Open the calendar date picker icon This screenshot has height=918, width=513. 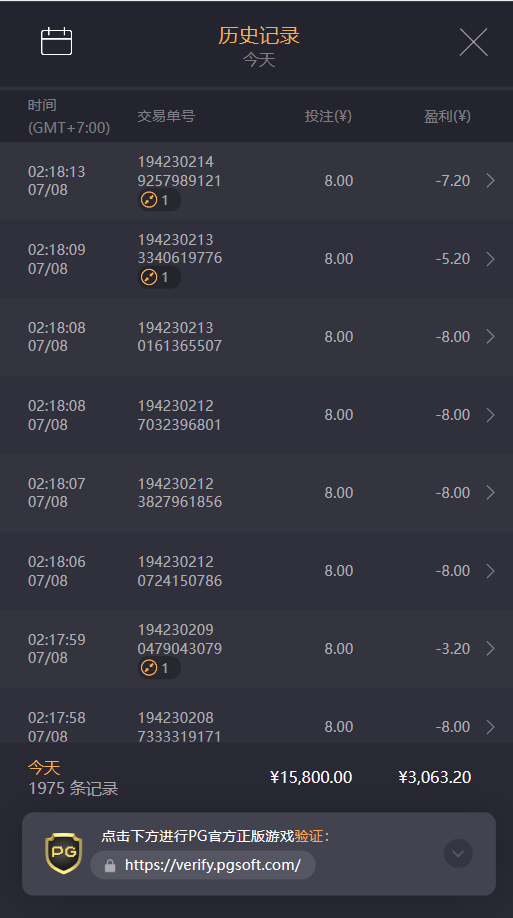[x=56, y=42]
